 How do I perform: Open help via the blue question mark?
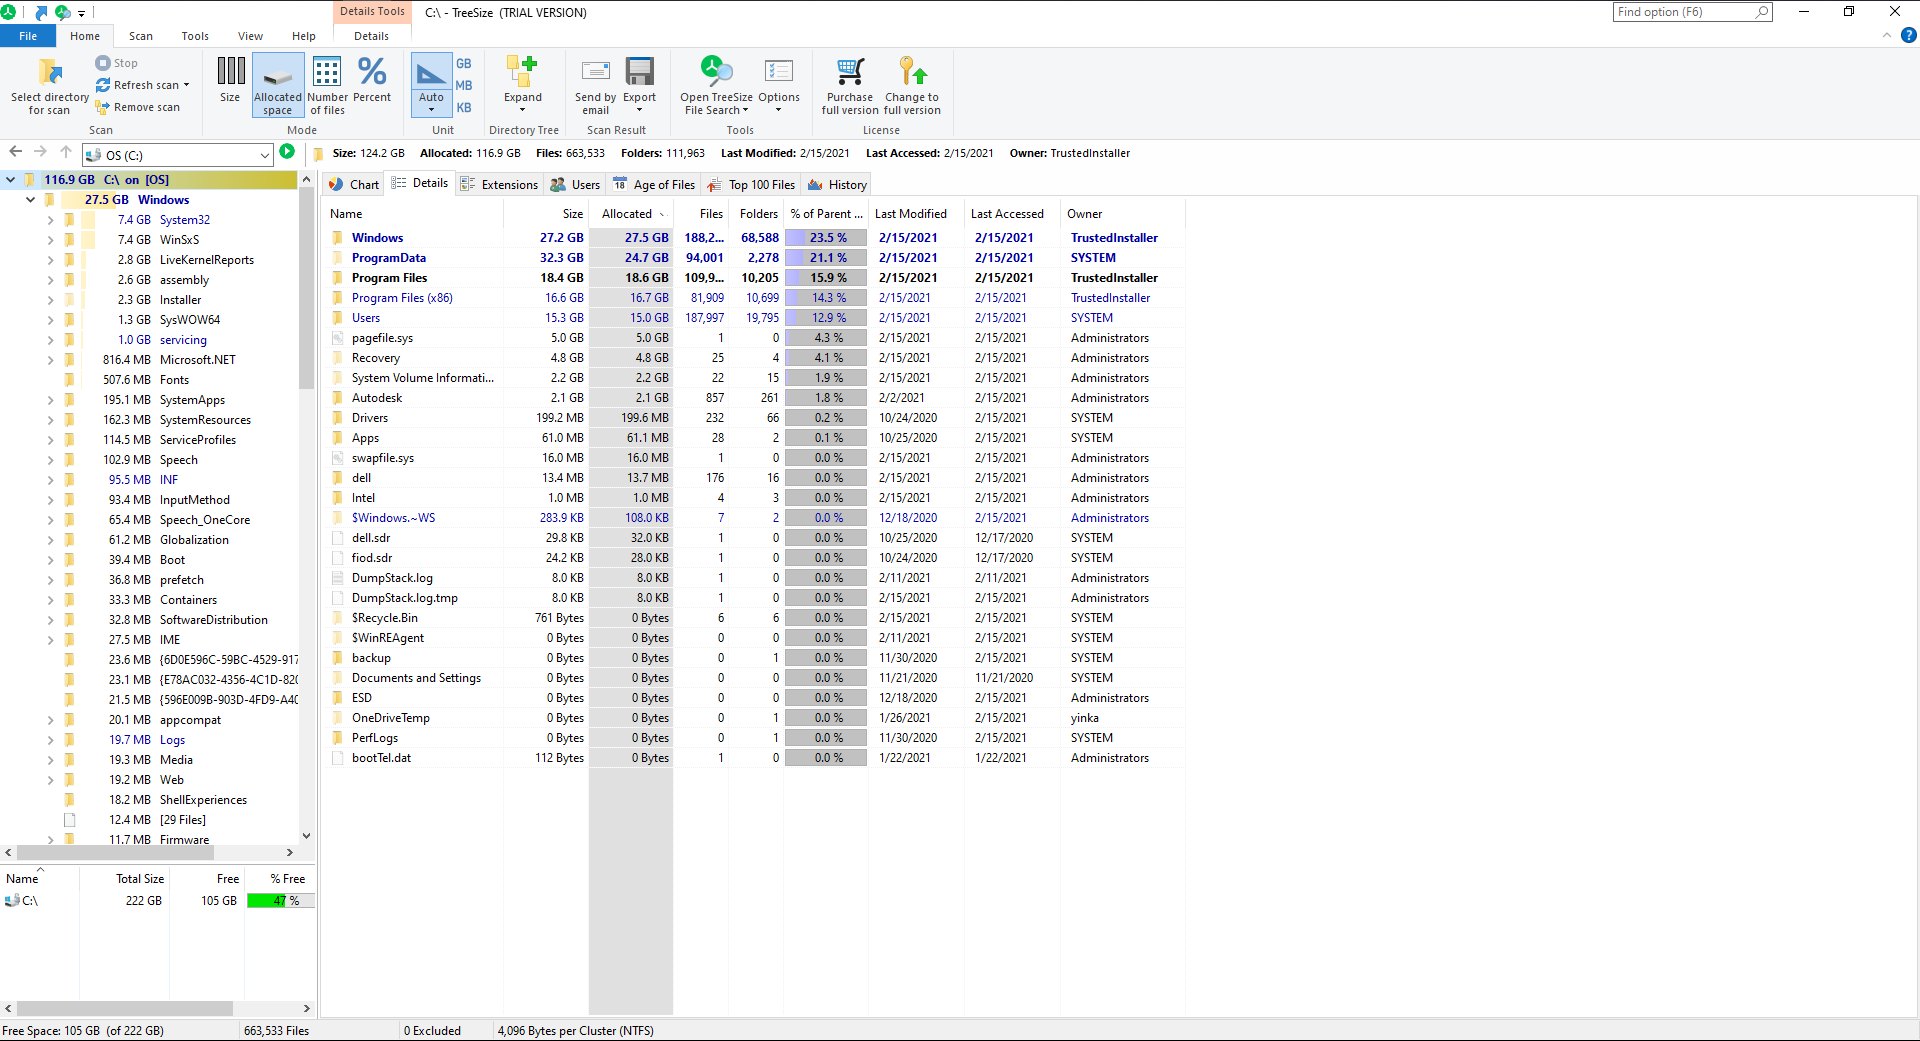click(x=1908, y=35)
